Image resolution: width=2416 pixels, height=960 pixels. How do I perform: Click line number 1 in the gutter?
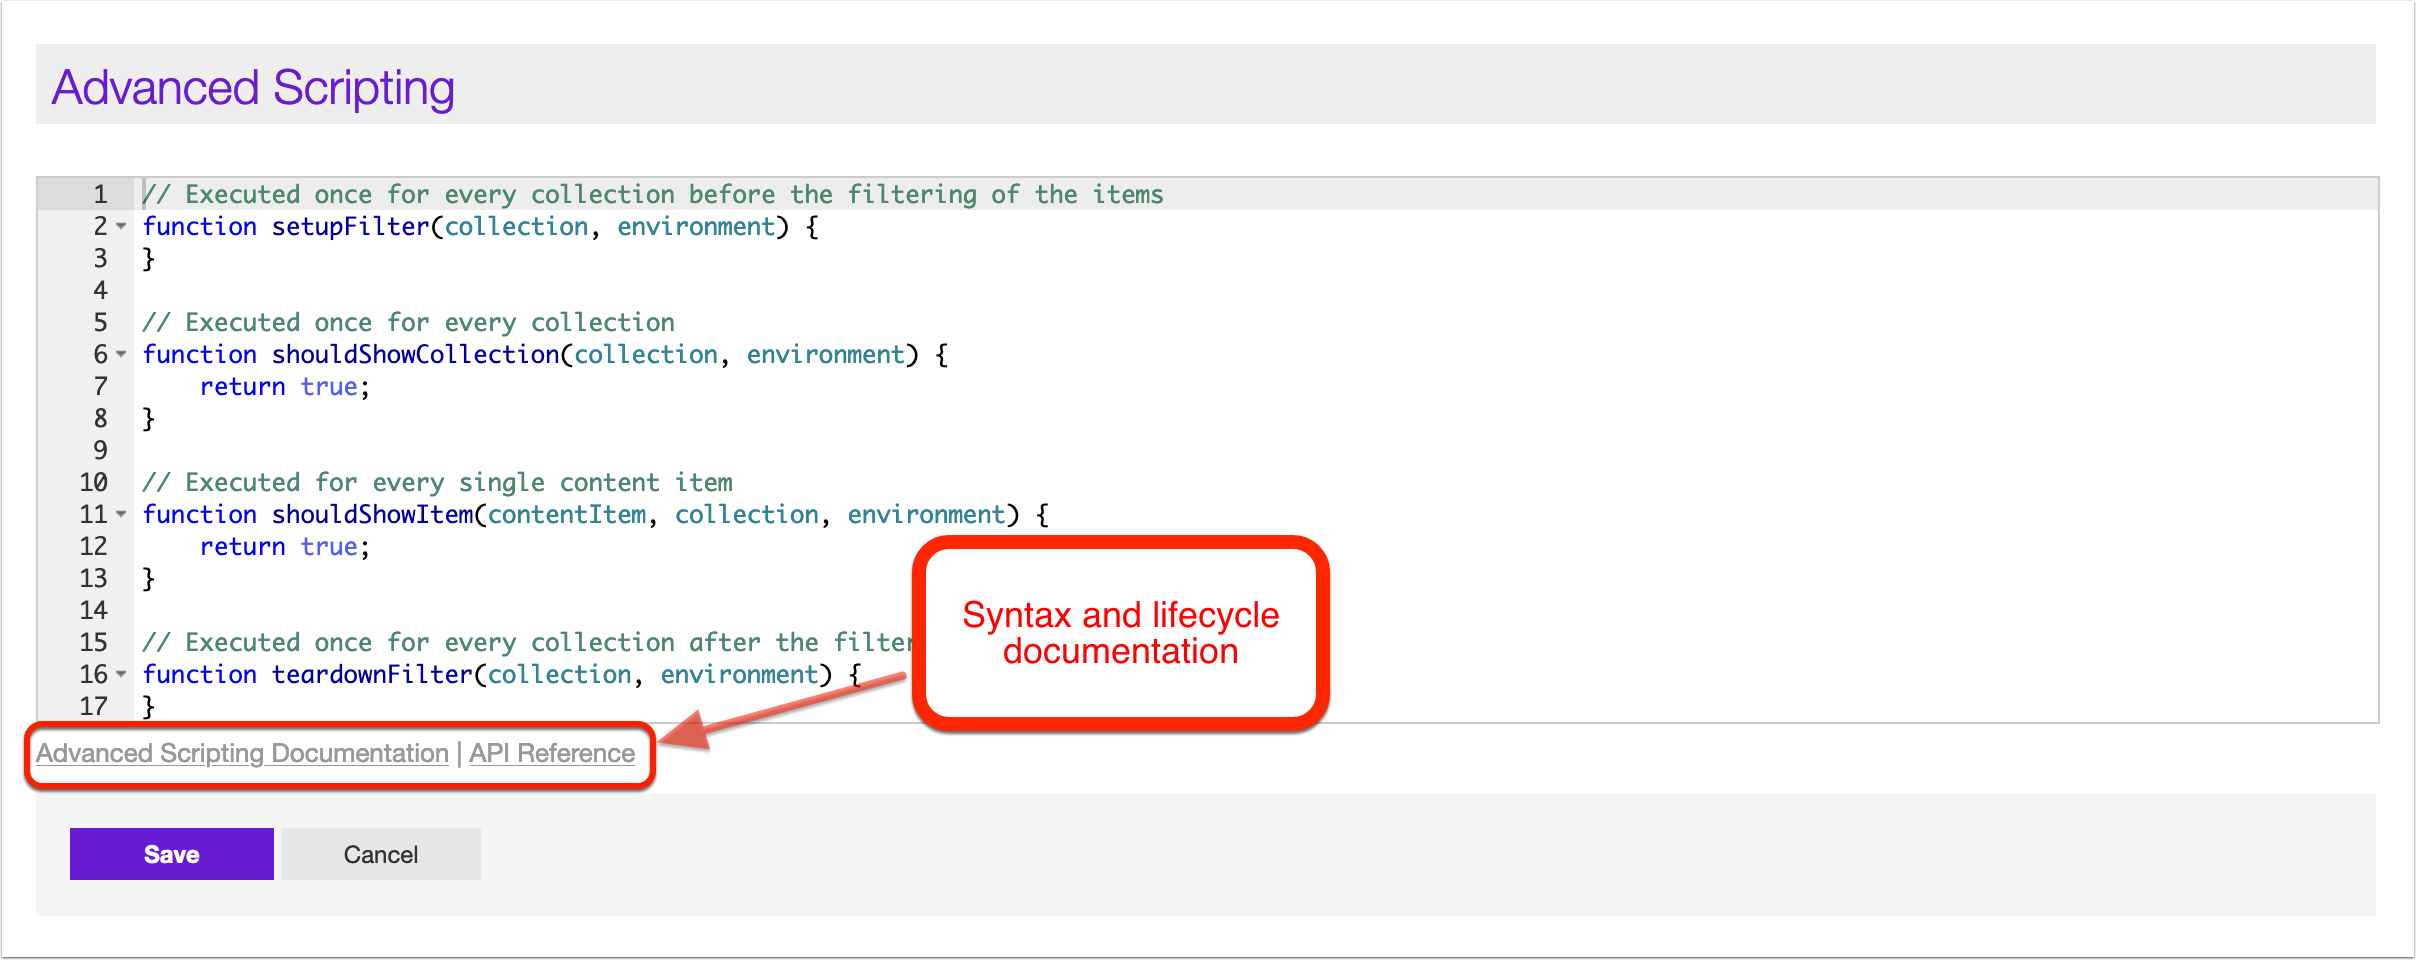tap(100, 194)
